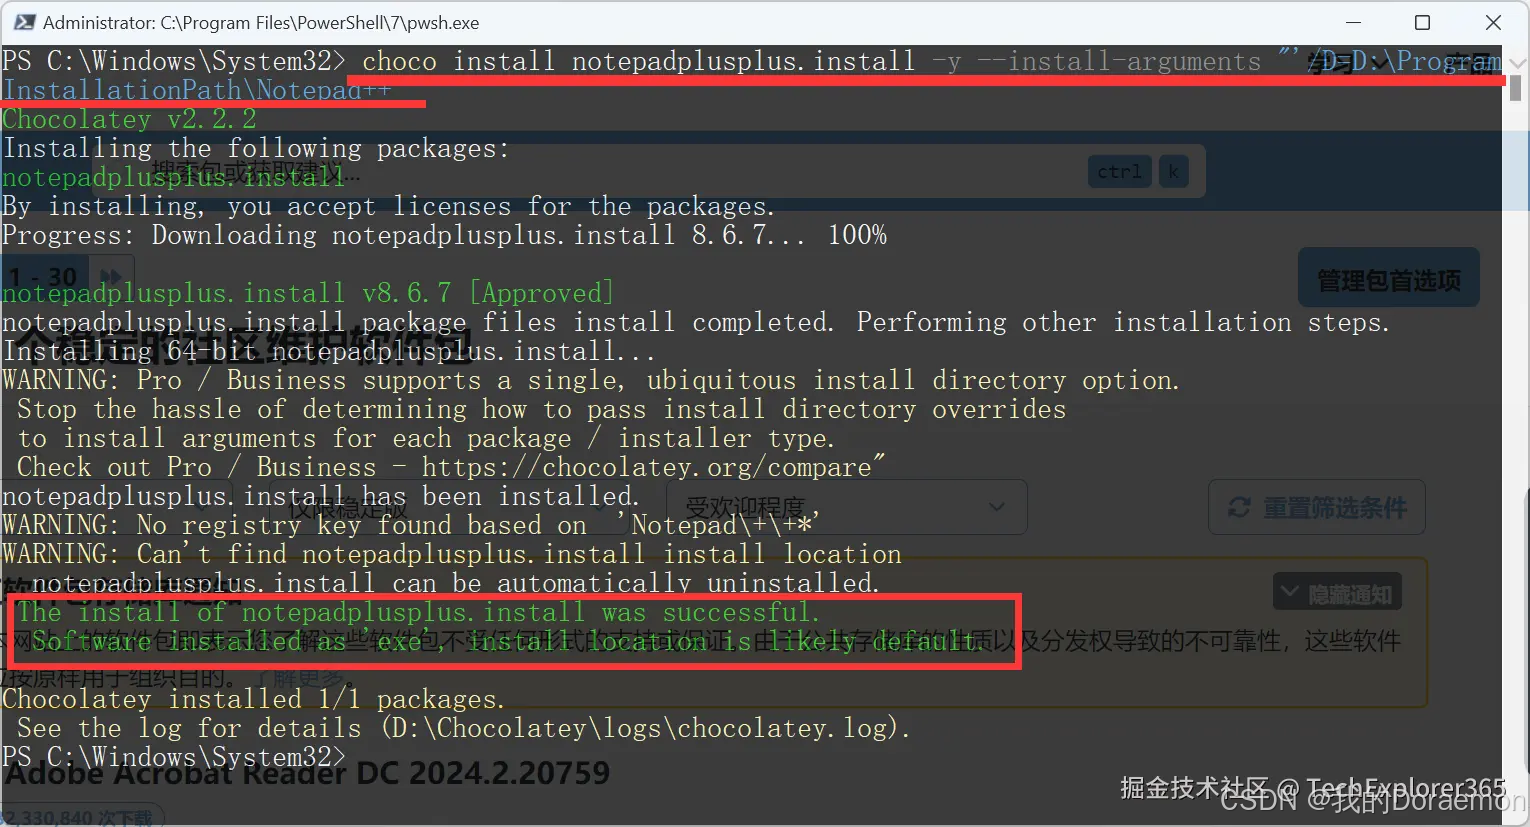Click the 'Progress: Downloading notepadplusplus.install 8.6.7... 100%' line
This screenshot has height=827, width=1530.
click(x=444, y=235)
